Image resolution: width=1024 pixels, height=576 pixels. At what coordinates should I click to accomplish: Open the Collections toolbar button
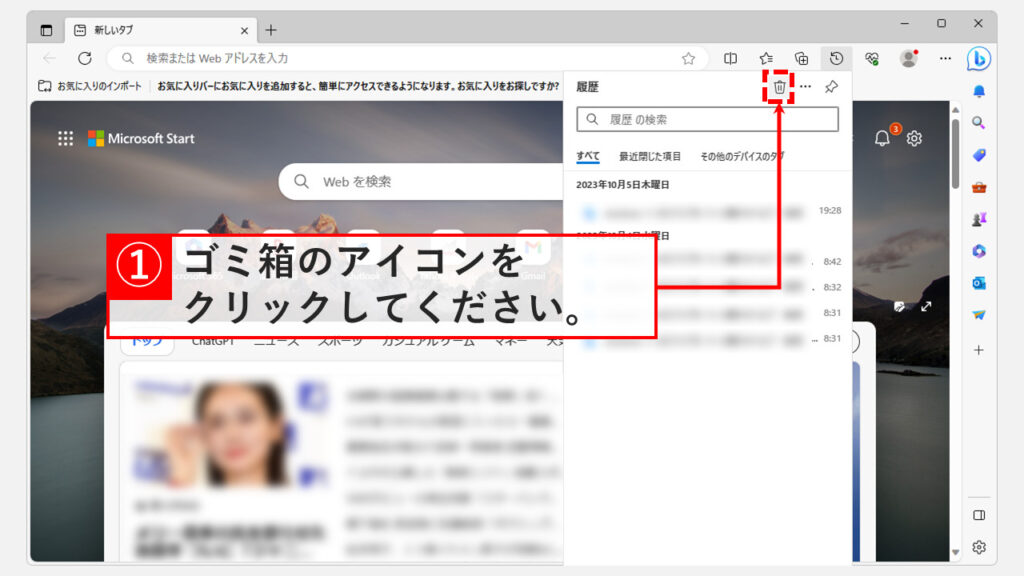coord(801,58)
